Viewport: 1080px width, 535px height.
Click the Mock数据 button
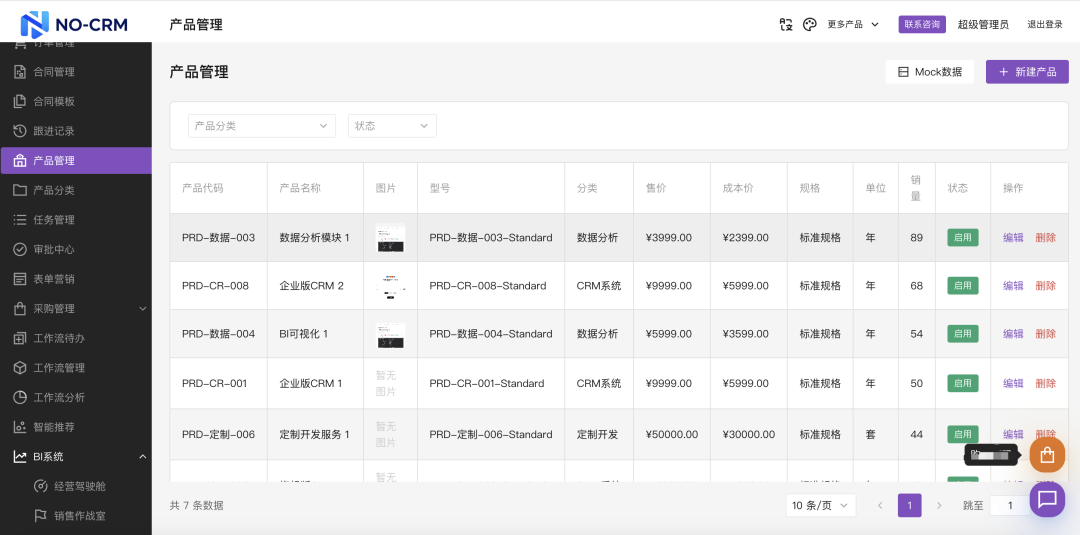pos(930,72)
